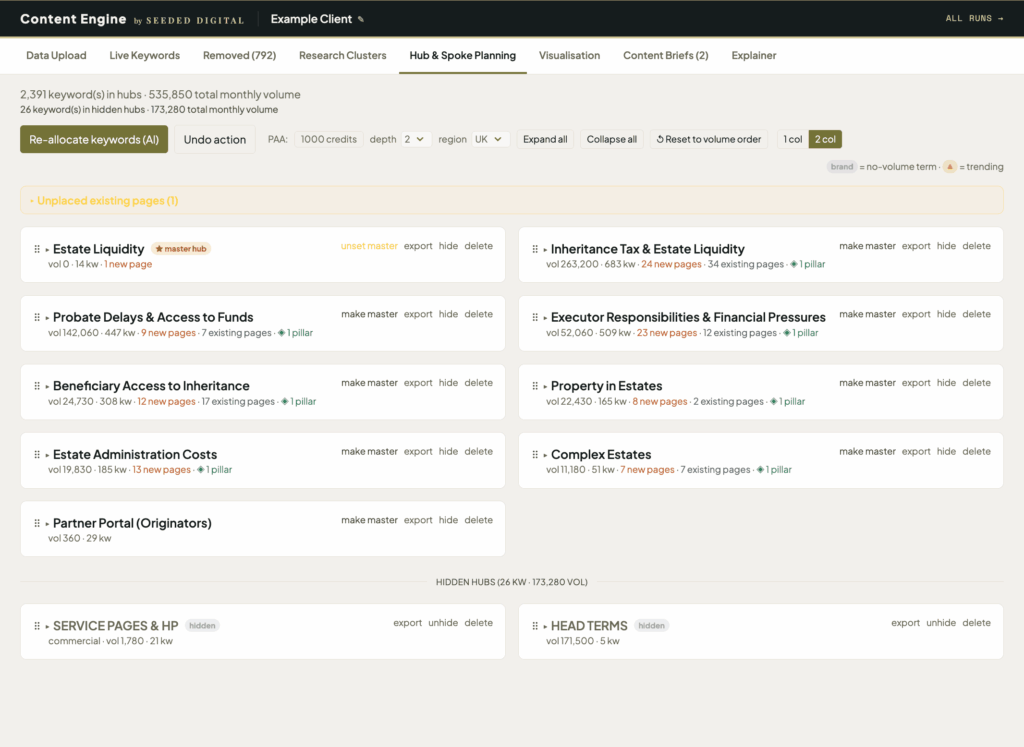Click drag handle for Inheritance Tax & Estate Liquidity
Viewport: 1024px width, 747px height.
point(535,249)
